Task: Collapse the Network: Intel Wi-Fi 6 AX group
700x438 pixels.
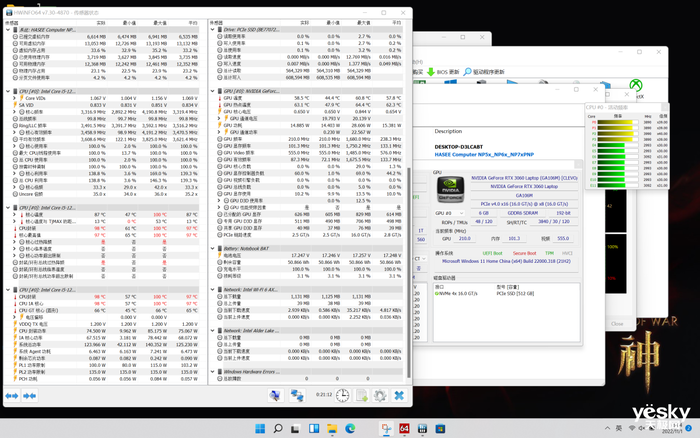Action: 212,289
